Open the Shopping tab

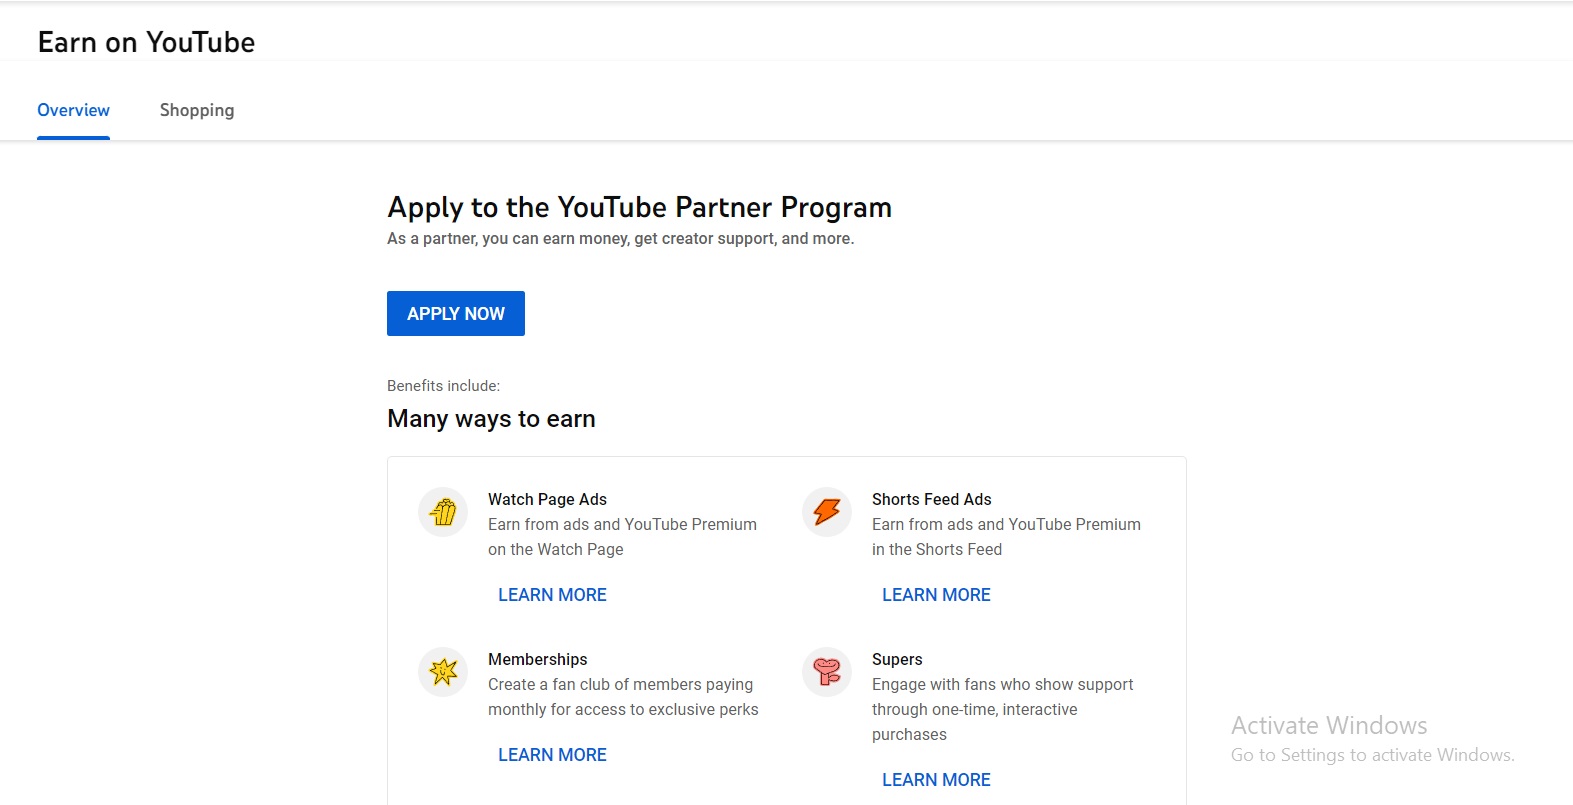pos(197,110)
